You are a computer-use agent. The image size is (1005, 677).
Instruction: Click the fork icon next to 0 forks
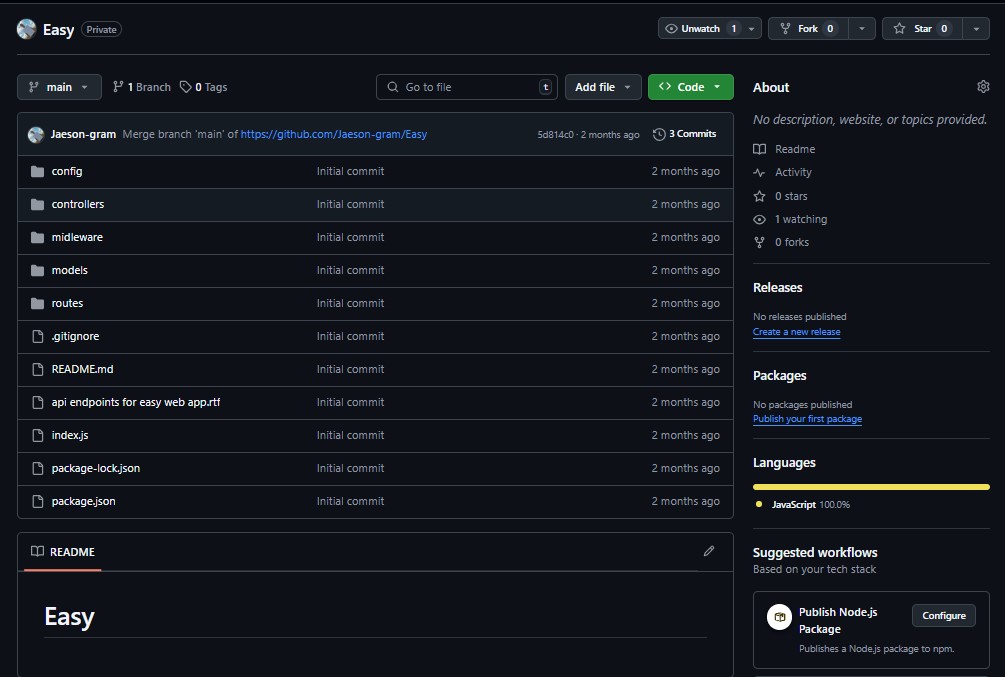point(760,242)
